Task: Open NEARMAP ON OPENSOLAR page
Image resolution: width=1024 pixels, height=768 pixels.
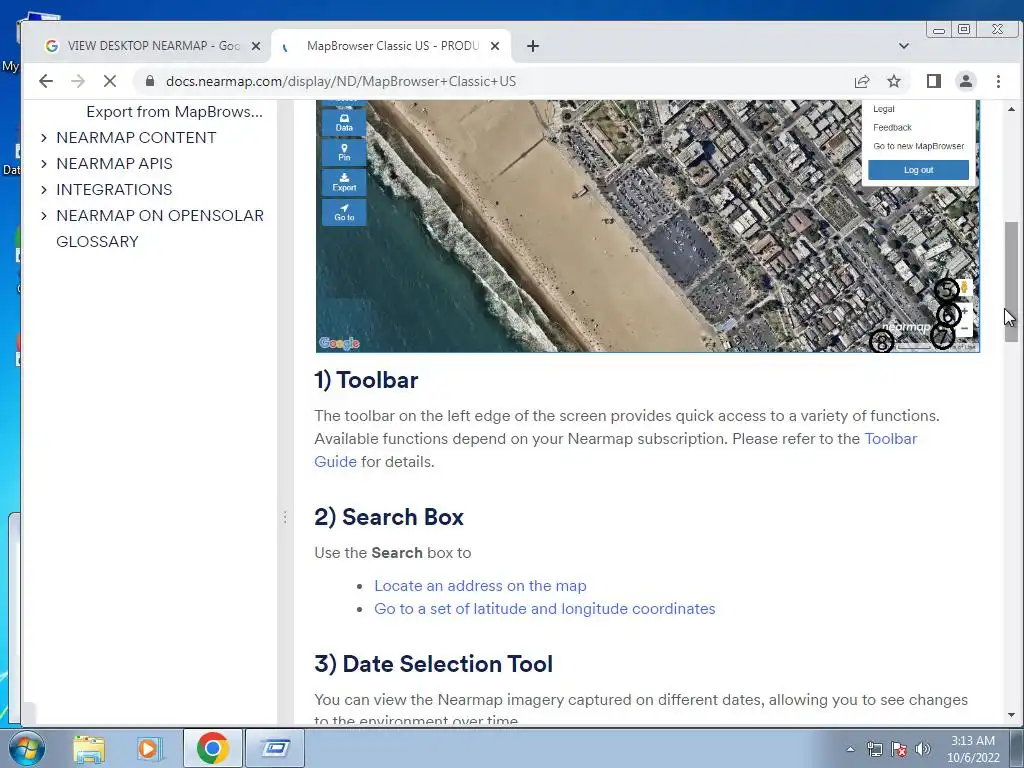Action: click(160, 216)
